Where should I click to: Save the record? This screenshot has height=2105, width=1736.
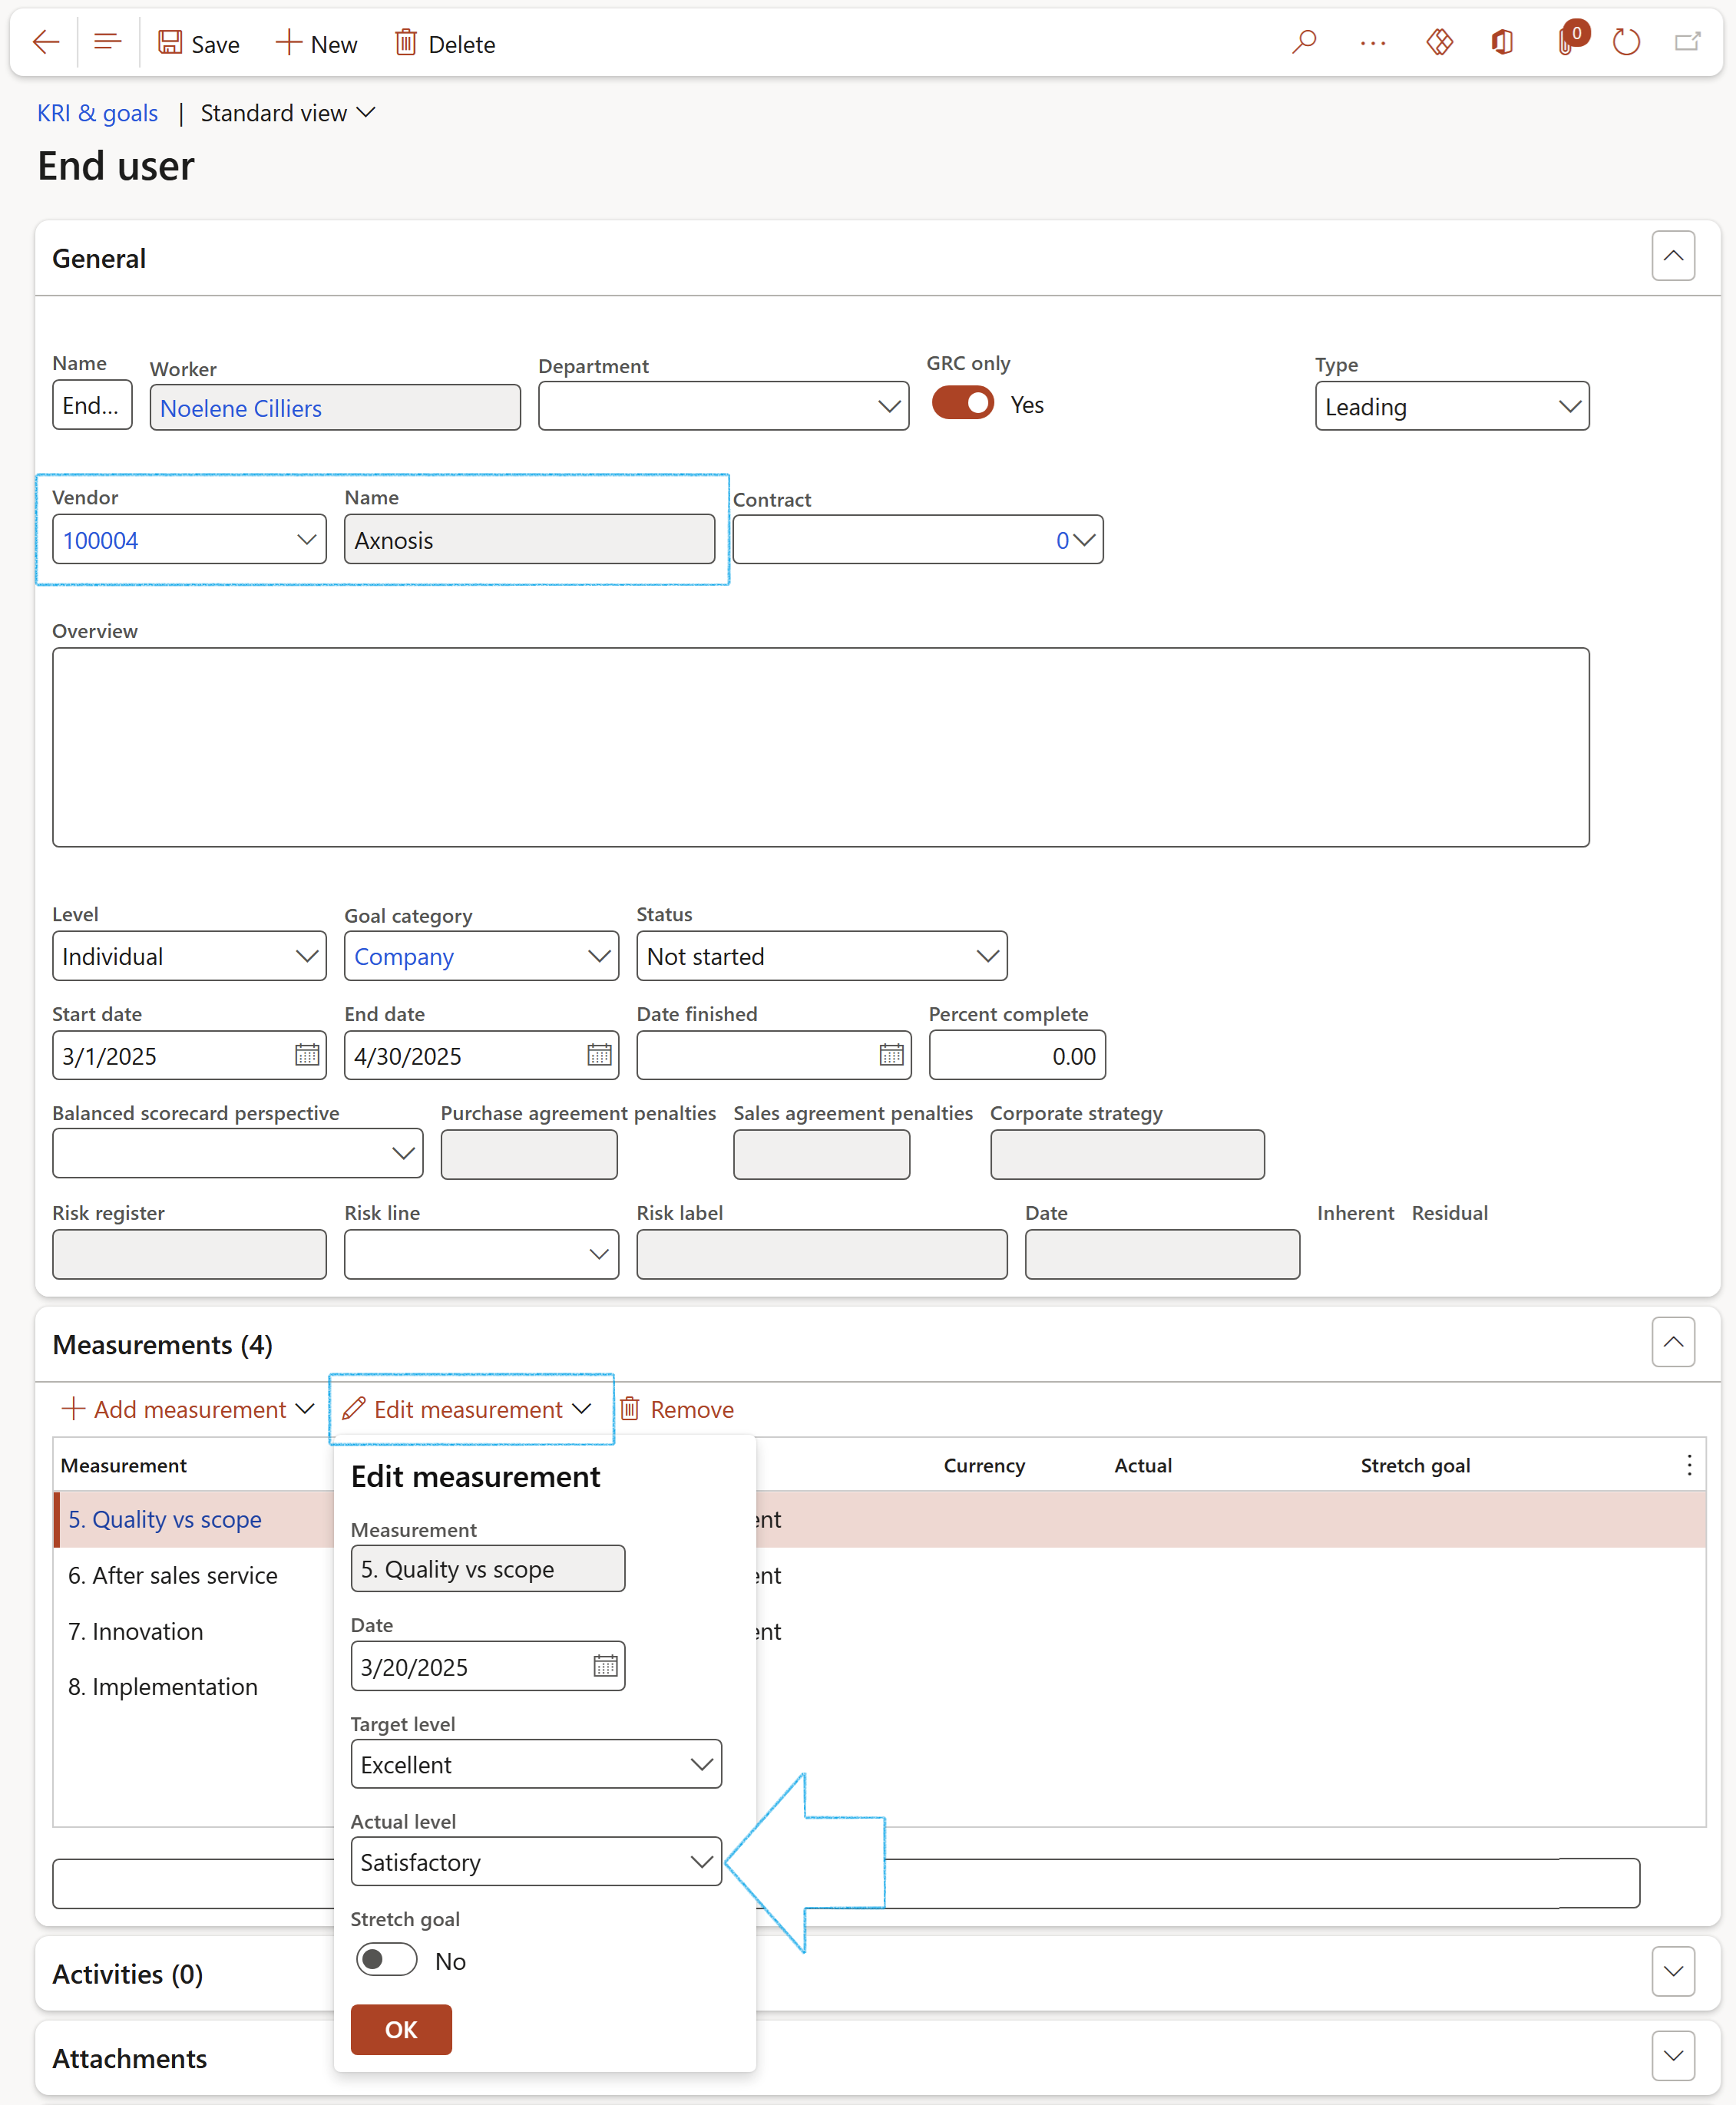tap(199, 44)
